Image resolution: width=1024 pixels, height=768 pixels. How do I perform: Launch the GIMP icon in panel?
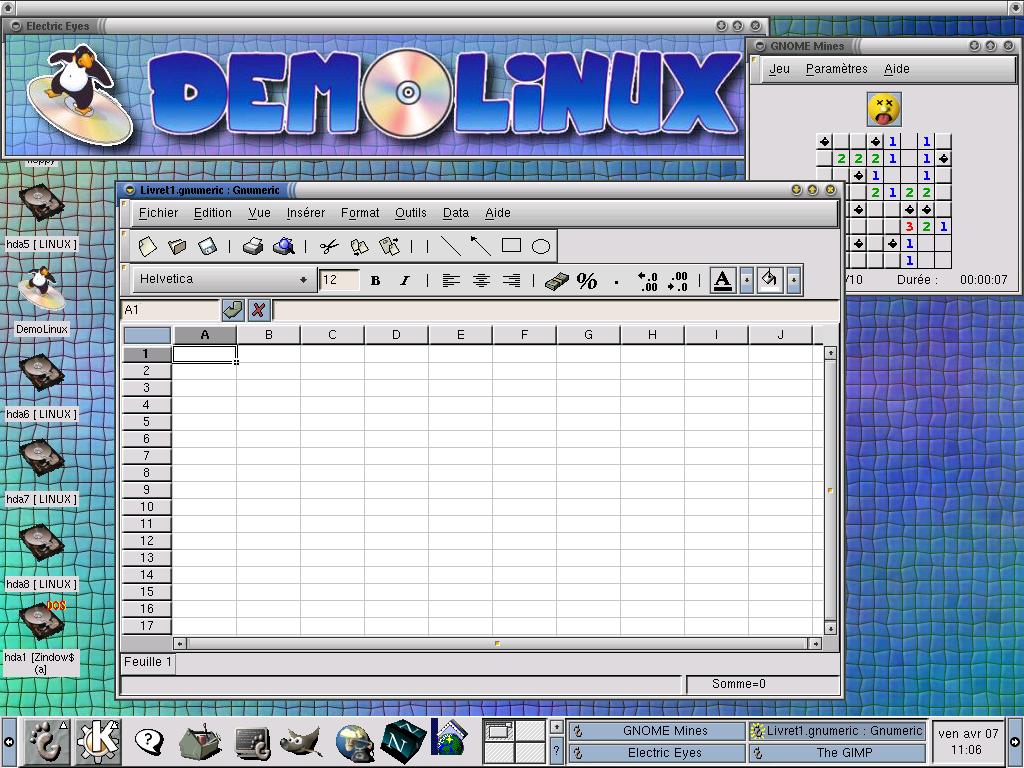pyautogui.click(x=302, y=742)
